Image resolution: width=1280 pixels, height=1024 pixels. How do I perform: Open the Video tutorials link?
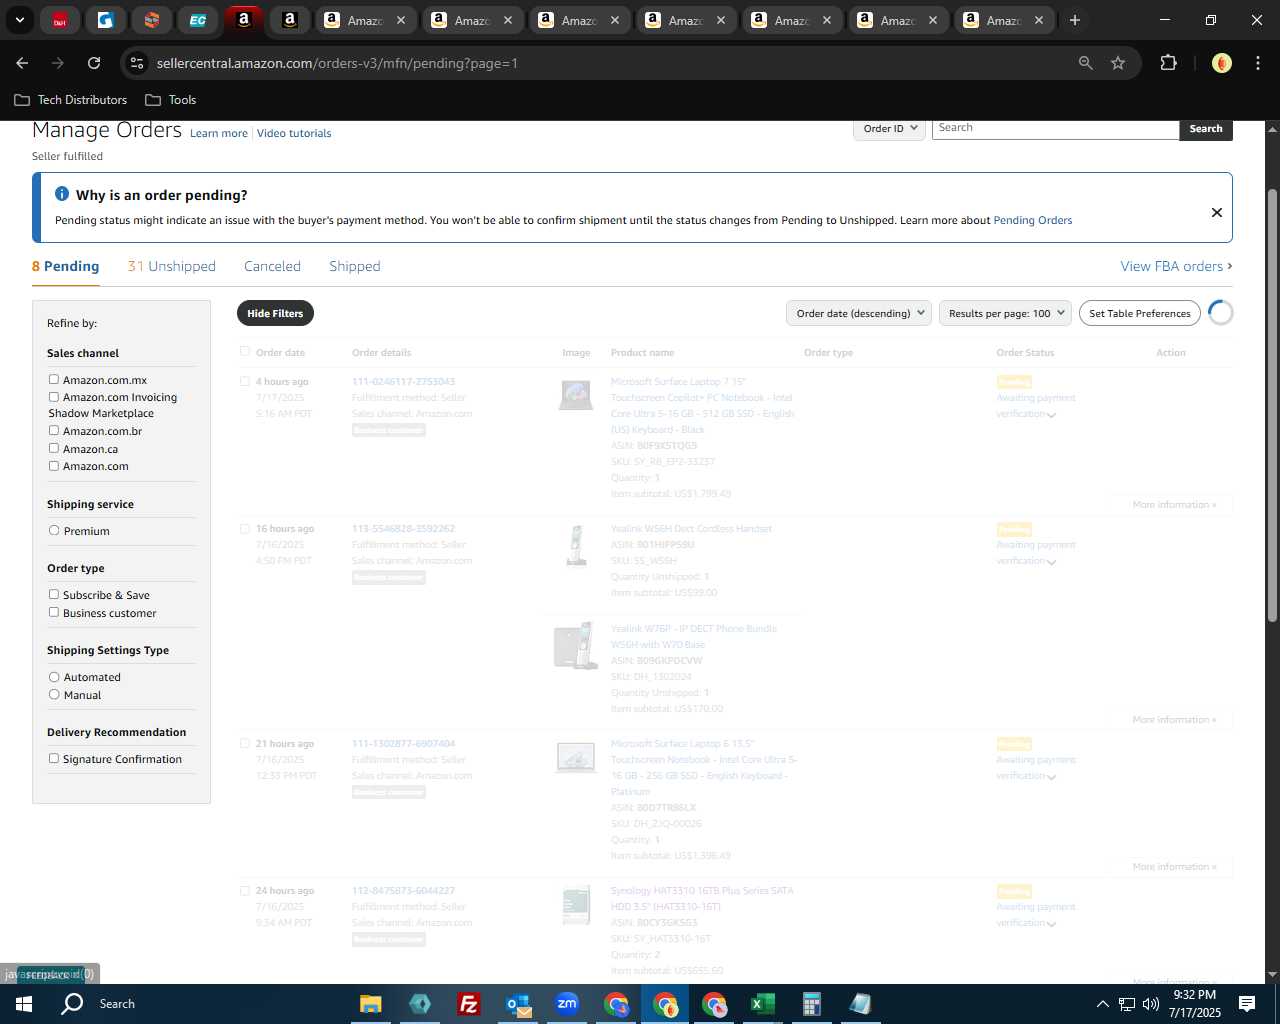pyautogui.click(x=294, y=133)
